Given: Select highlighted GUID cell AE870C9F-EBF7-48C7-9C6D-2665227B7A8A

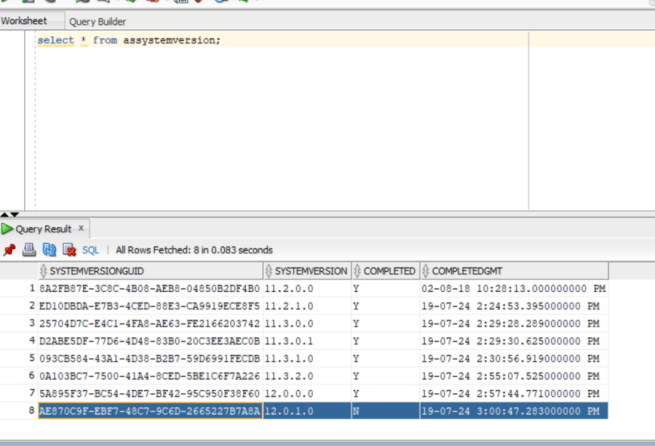Looking at the screenshot, I should click(x=150, y=411).
